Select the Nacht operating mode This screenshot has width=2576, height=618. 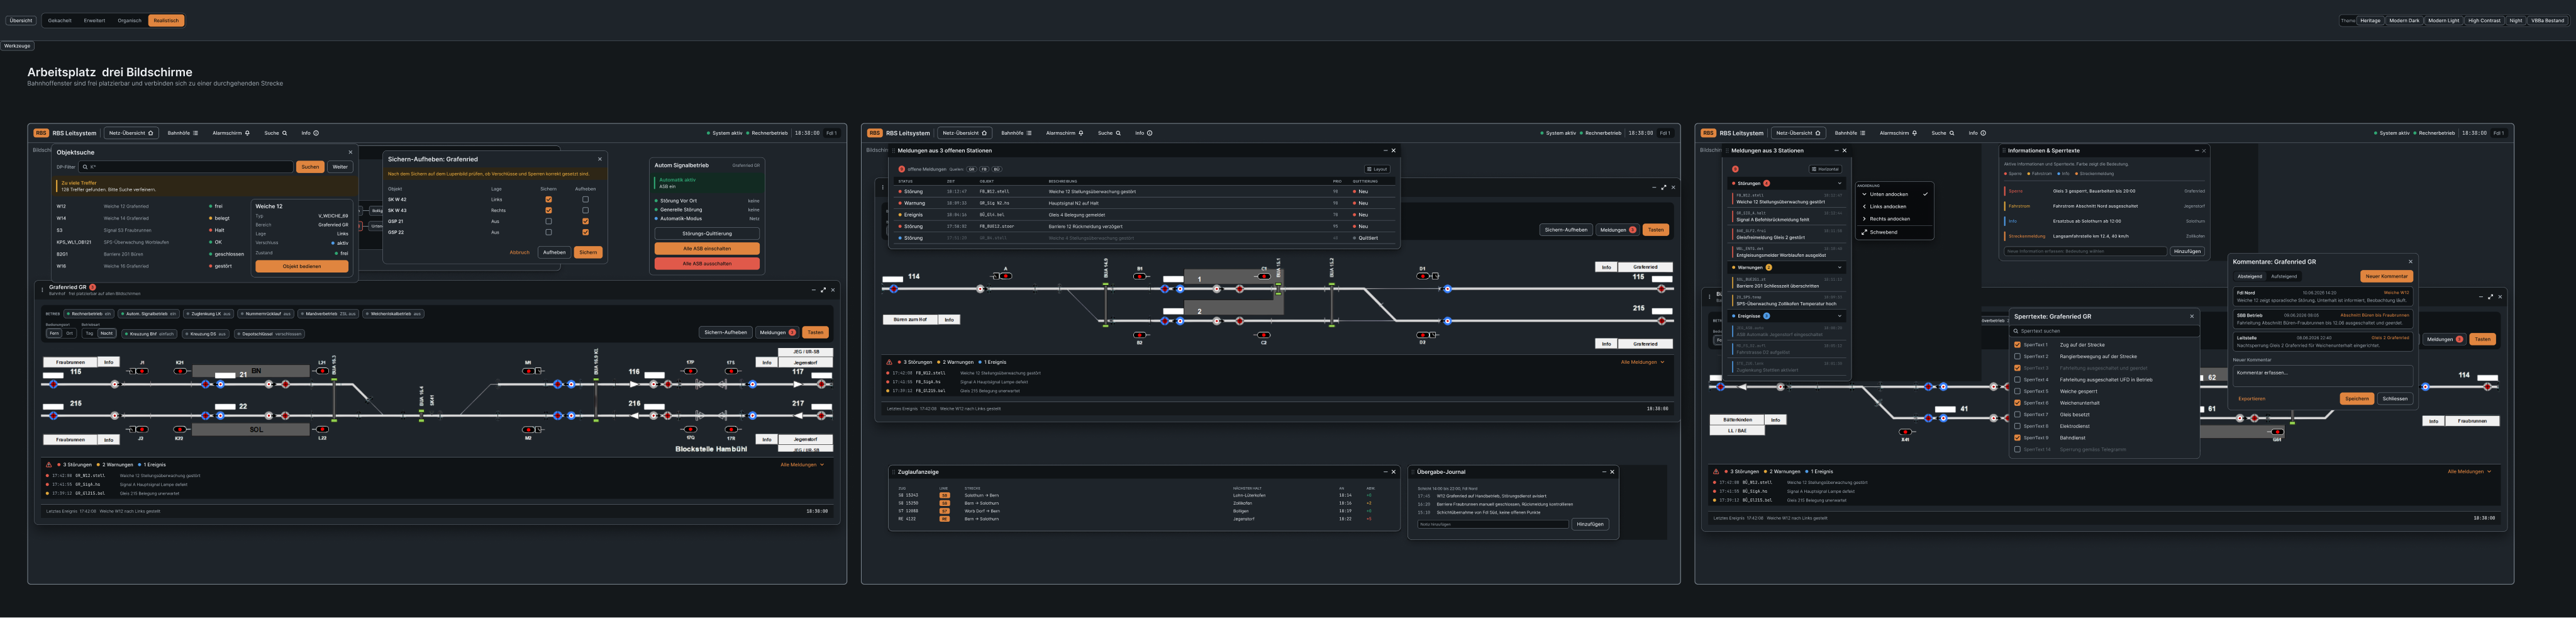pos(106,333)
